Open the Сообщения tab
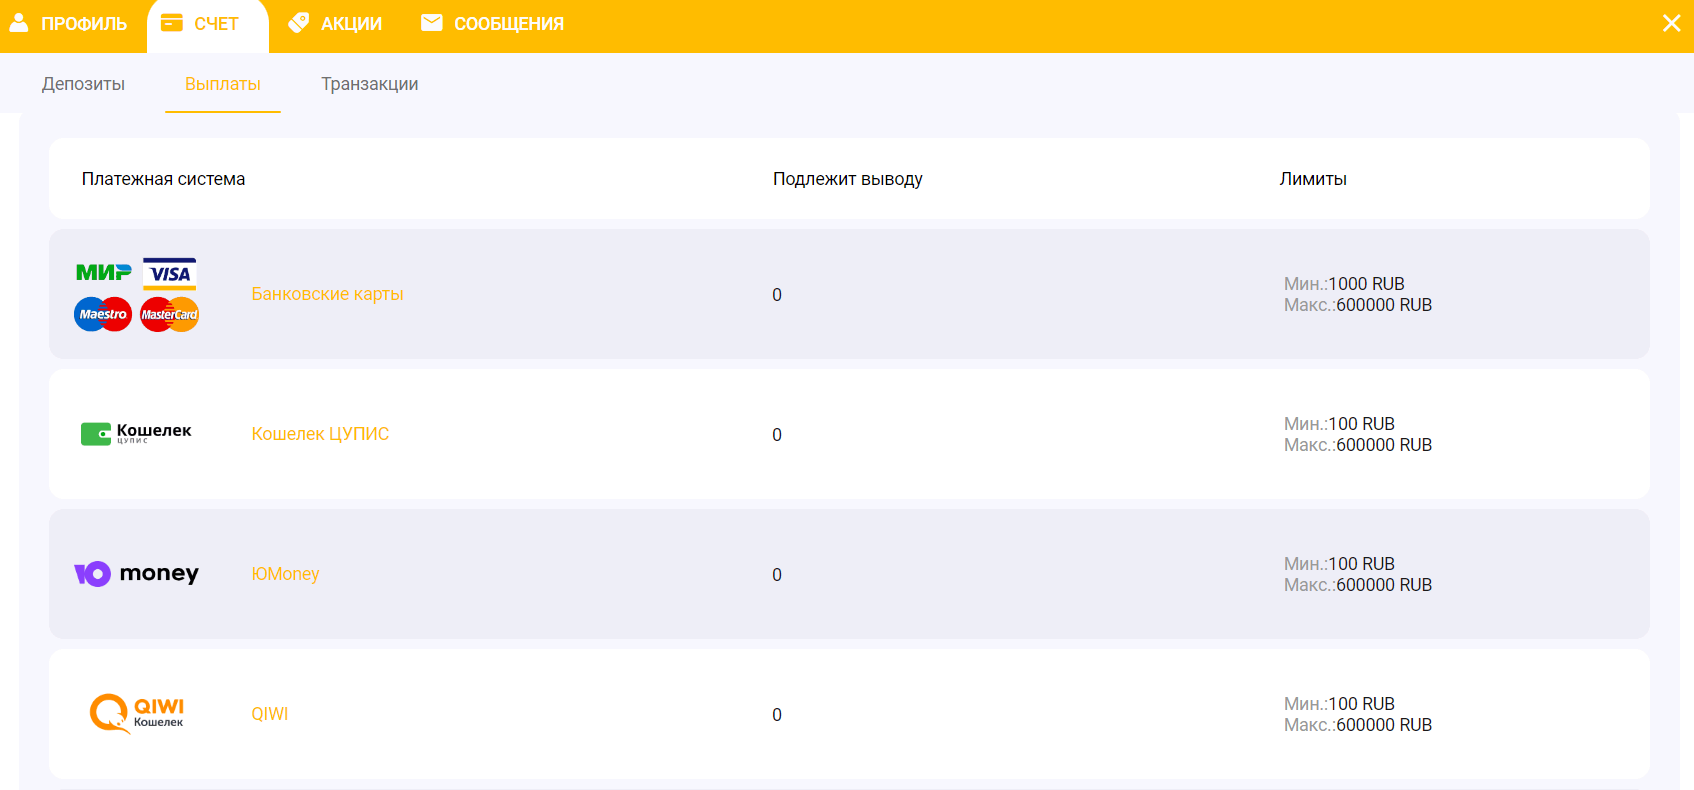 point(492,23)
